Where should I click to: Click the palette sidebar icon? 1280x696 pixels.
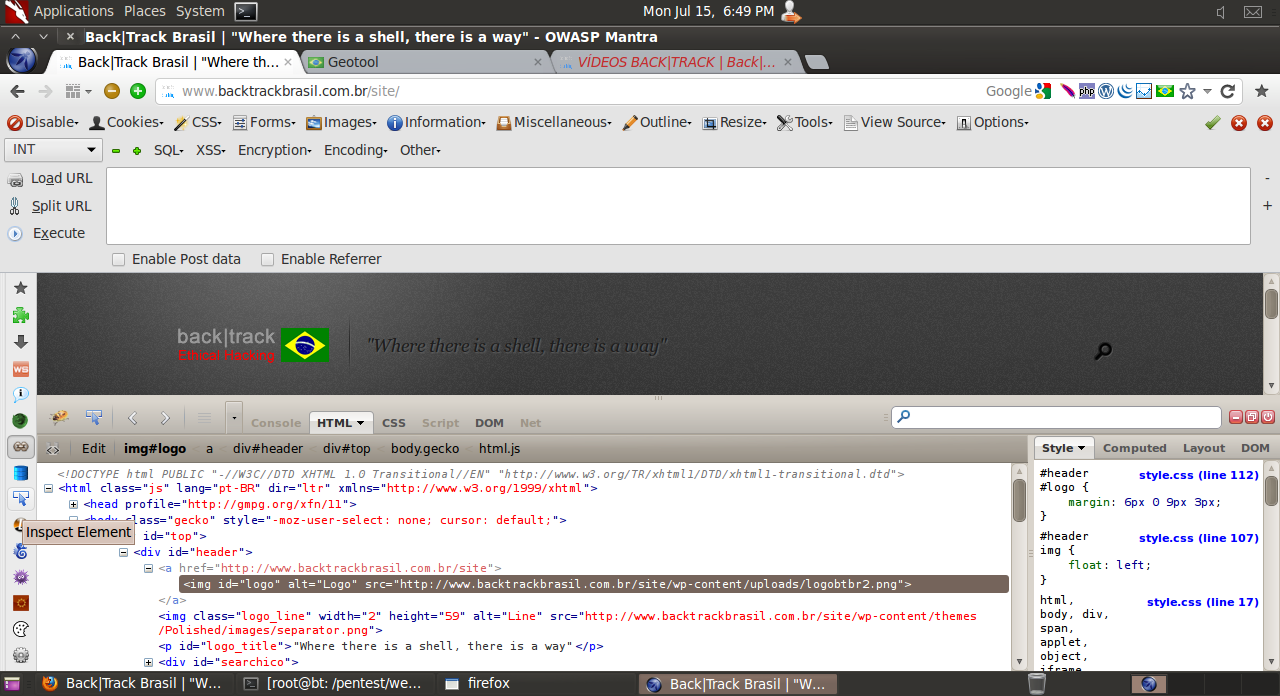20,629
